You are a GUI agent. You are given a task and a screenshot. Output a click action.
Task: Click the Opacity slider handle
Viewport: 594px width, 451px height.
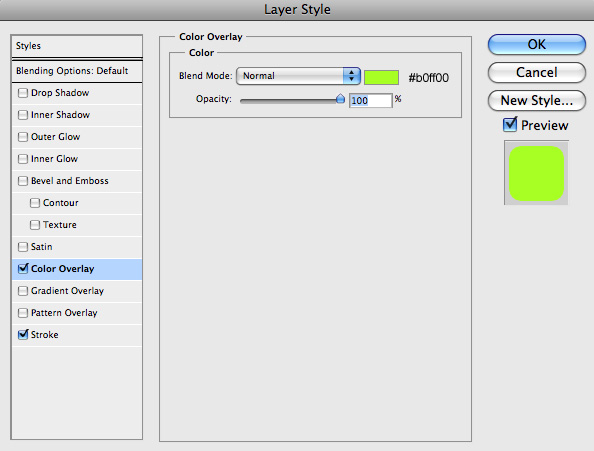tap(340, 99)
